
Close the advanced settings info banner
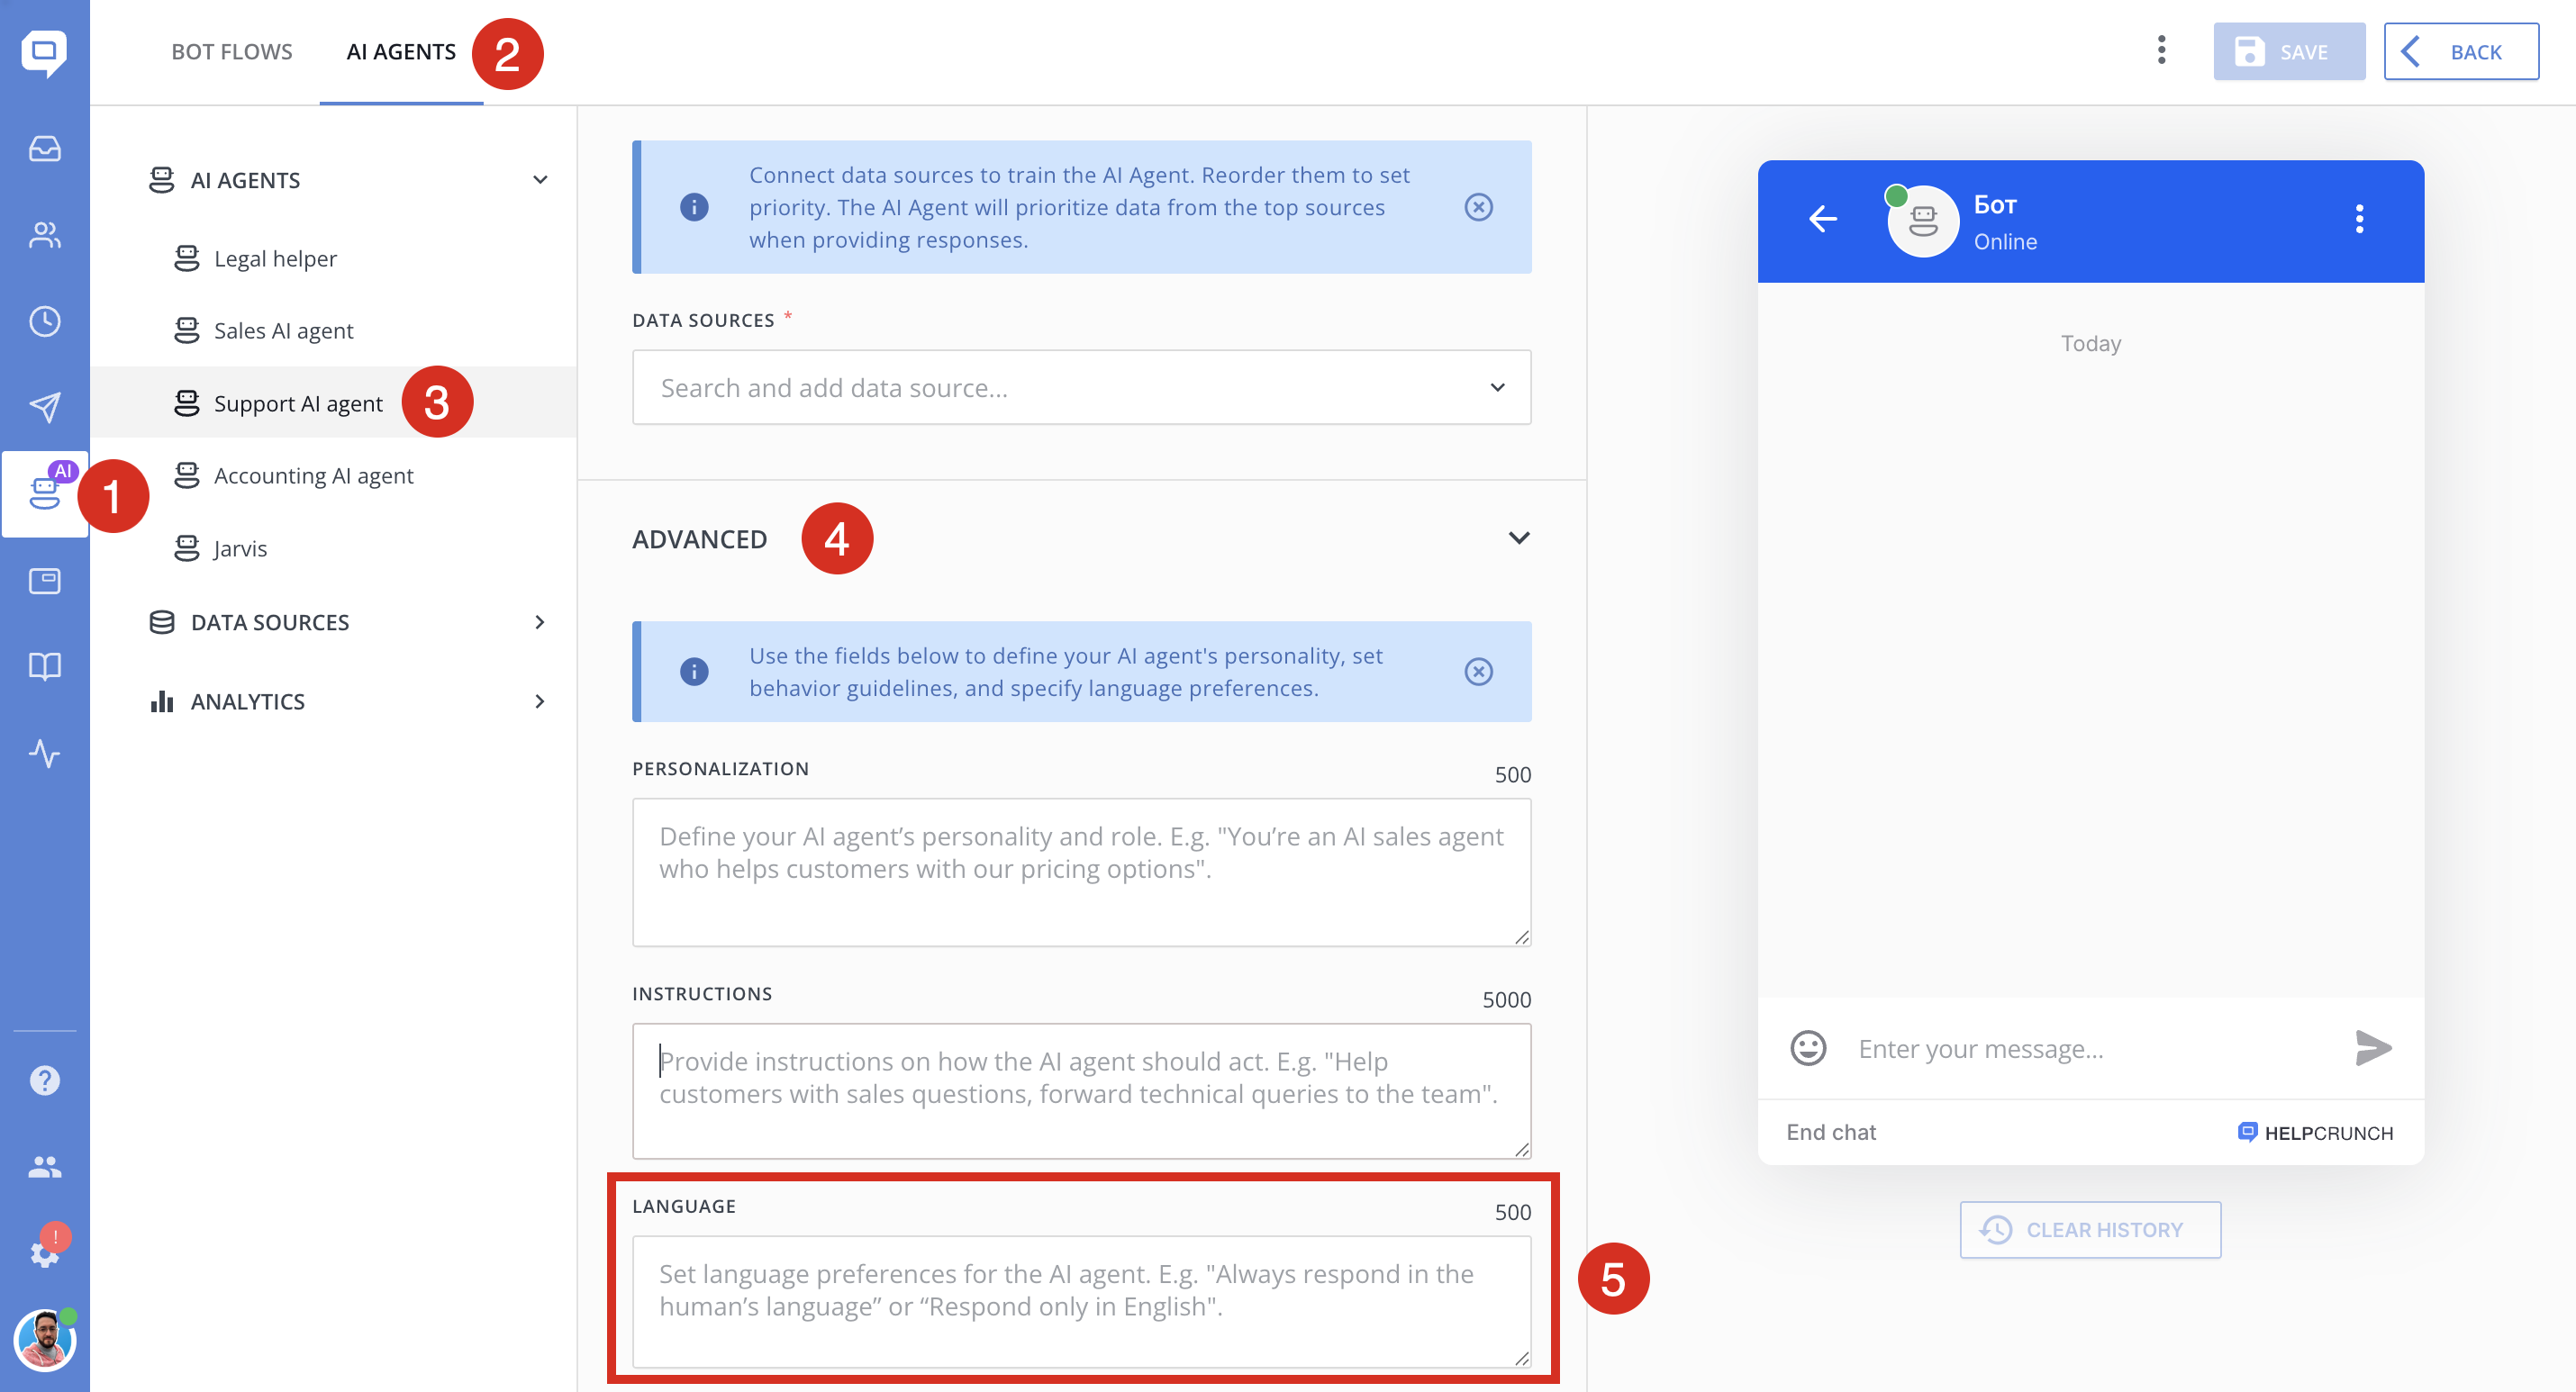tap(1478, 671)
